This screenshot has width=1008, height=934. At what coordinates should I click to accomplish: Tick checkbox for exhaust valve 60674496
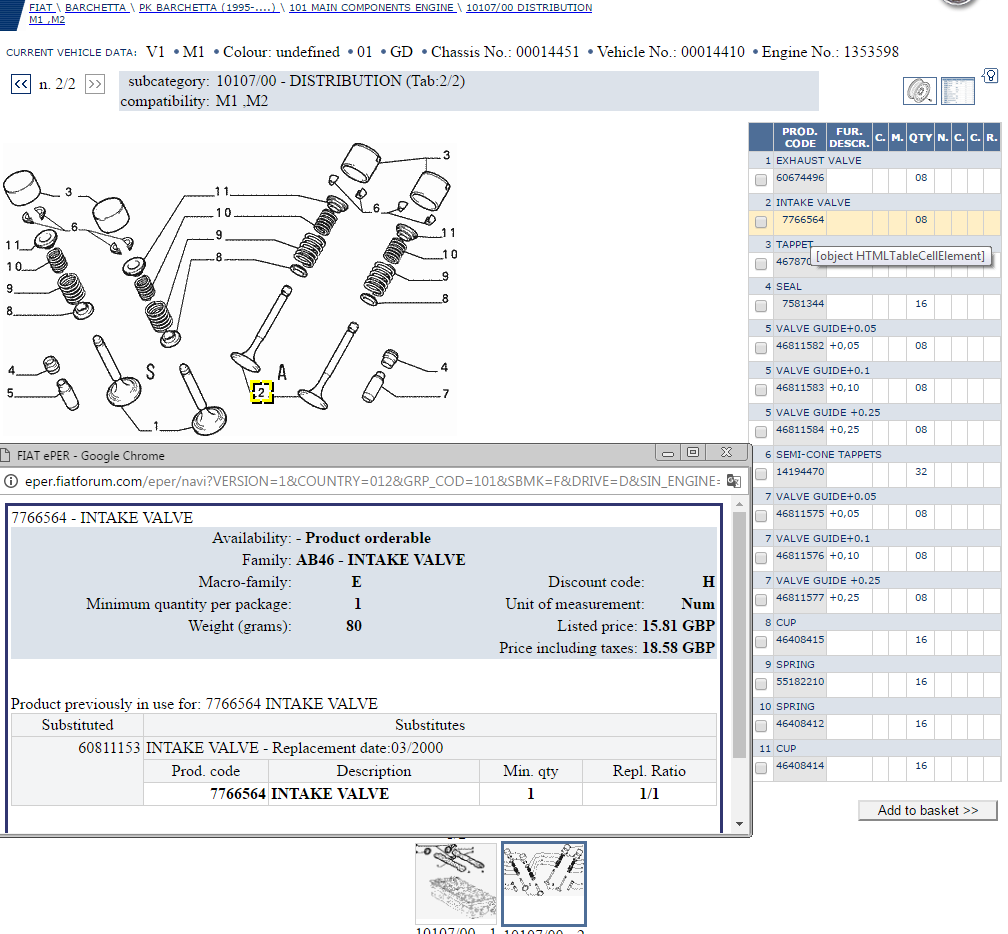761,180
